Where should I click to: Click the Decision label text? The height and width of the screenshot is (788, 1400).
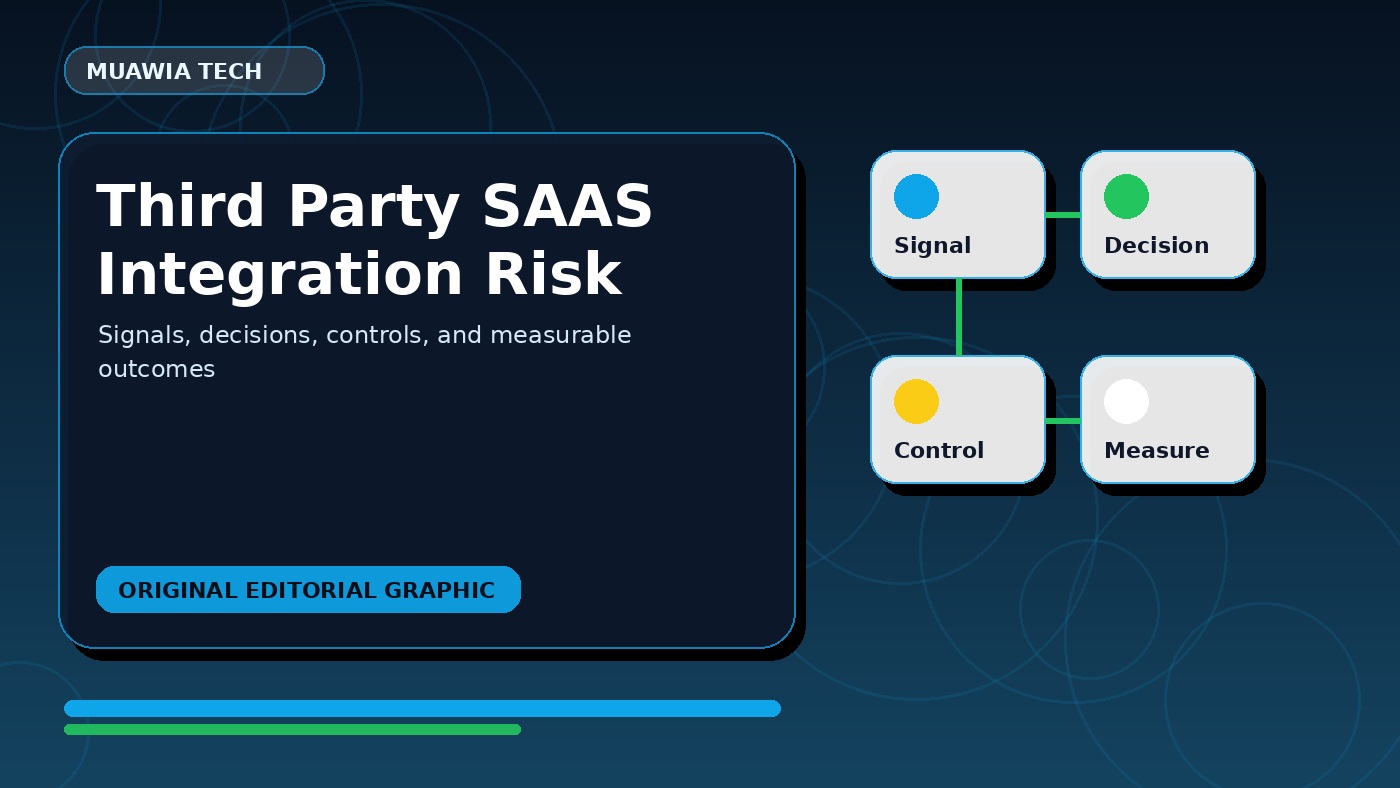[x=1156, y=246]
